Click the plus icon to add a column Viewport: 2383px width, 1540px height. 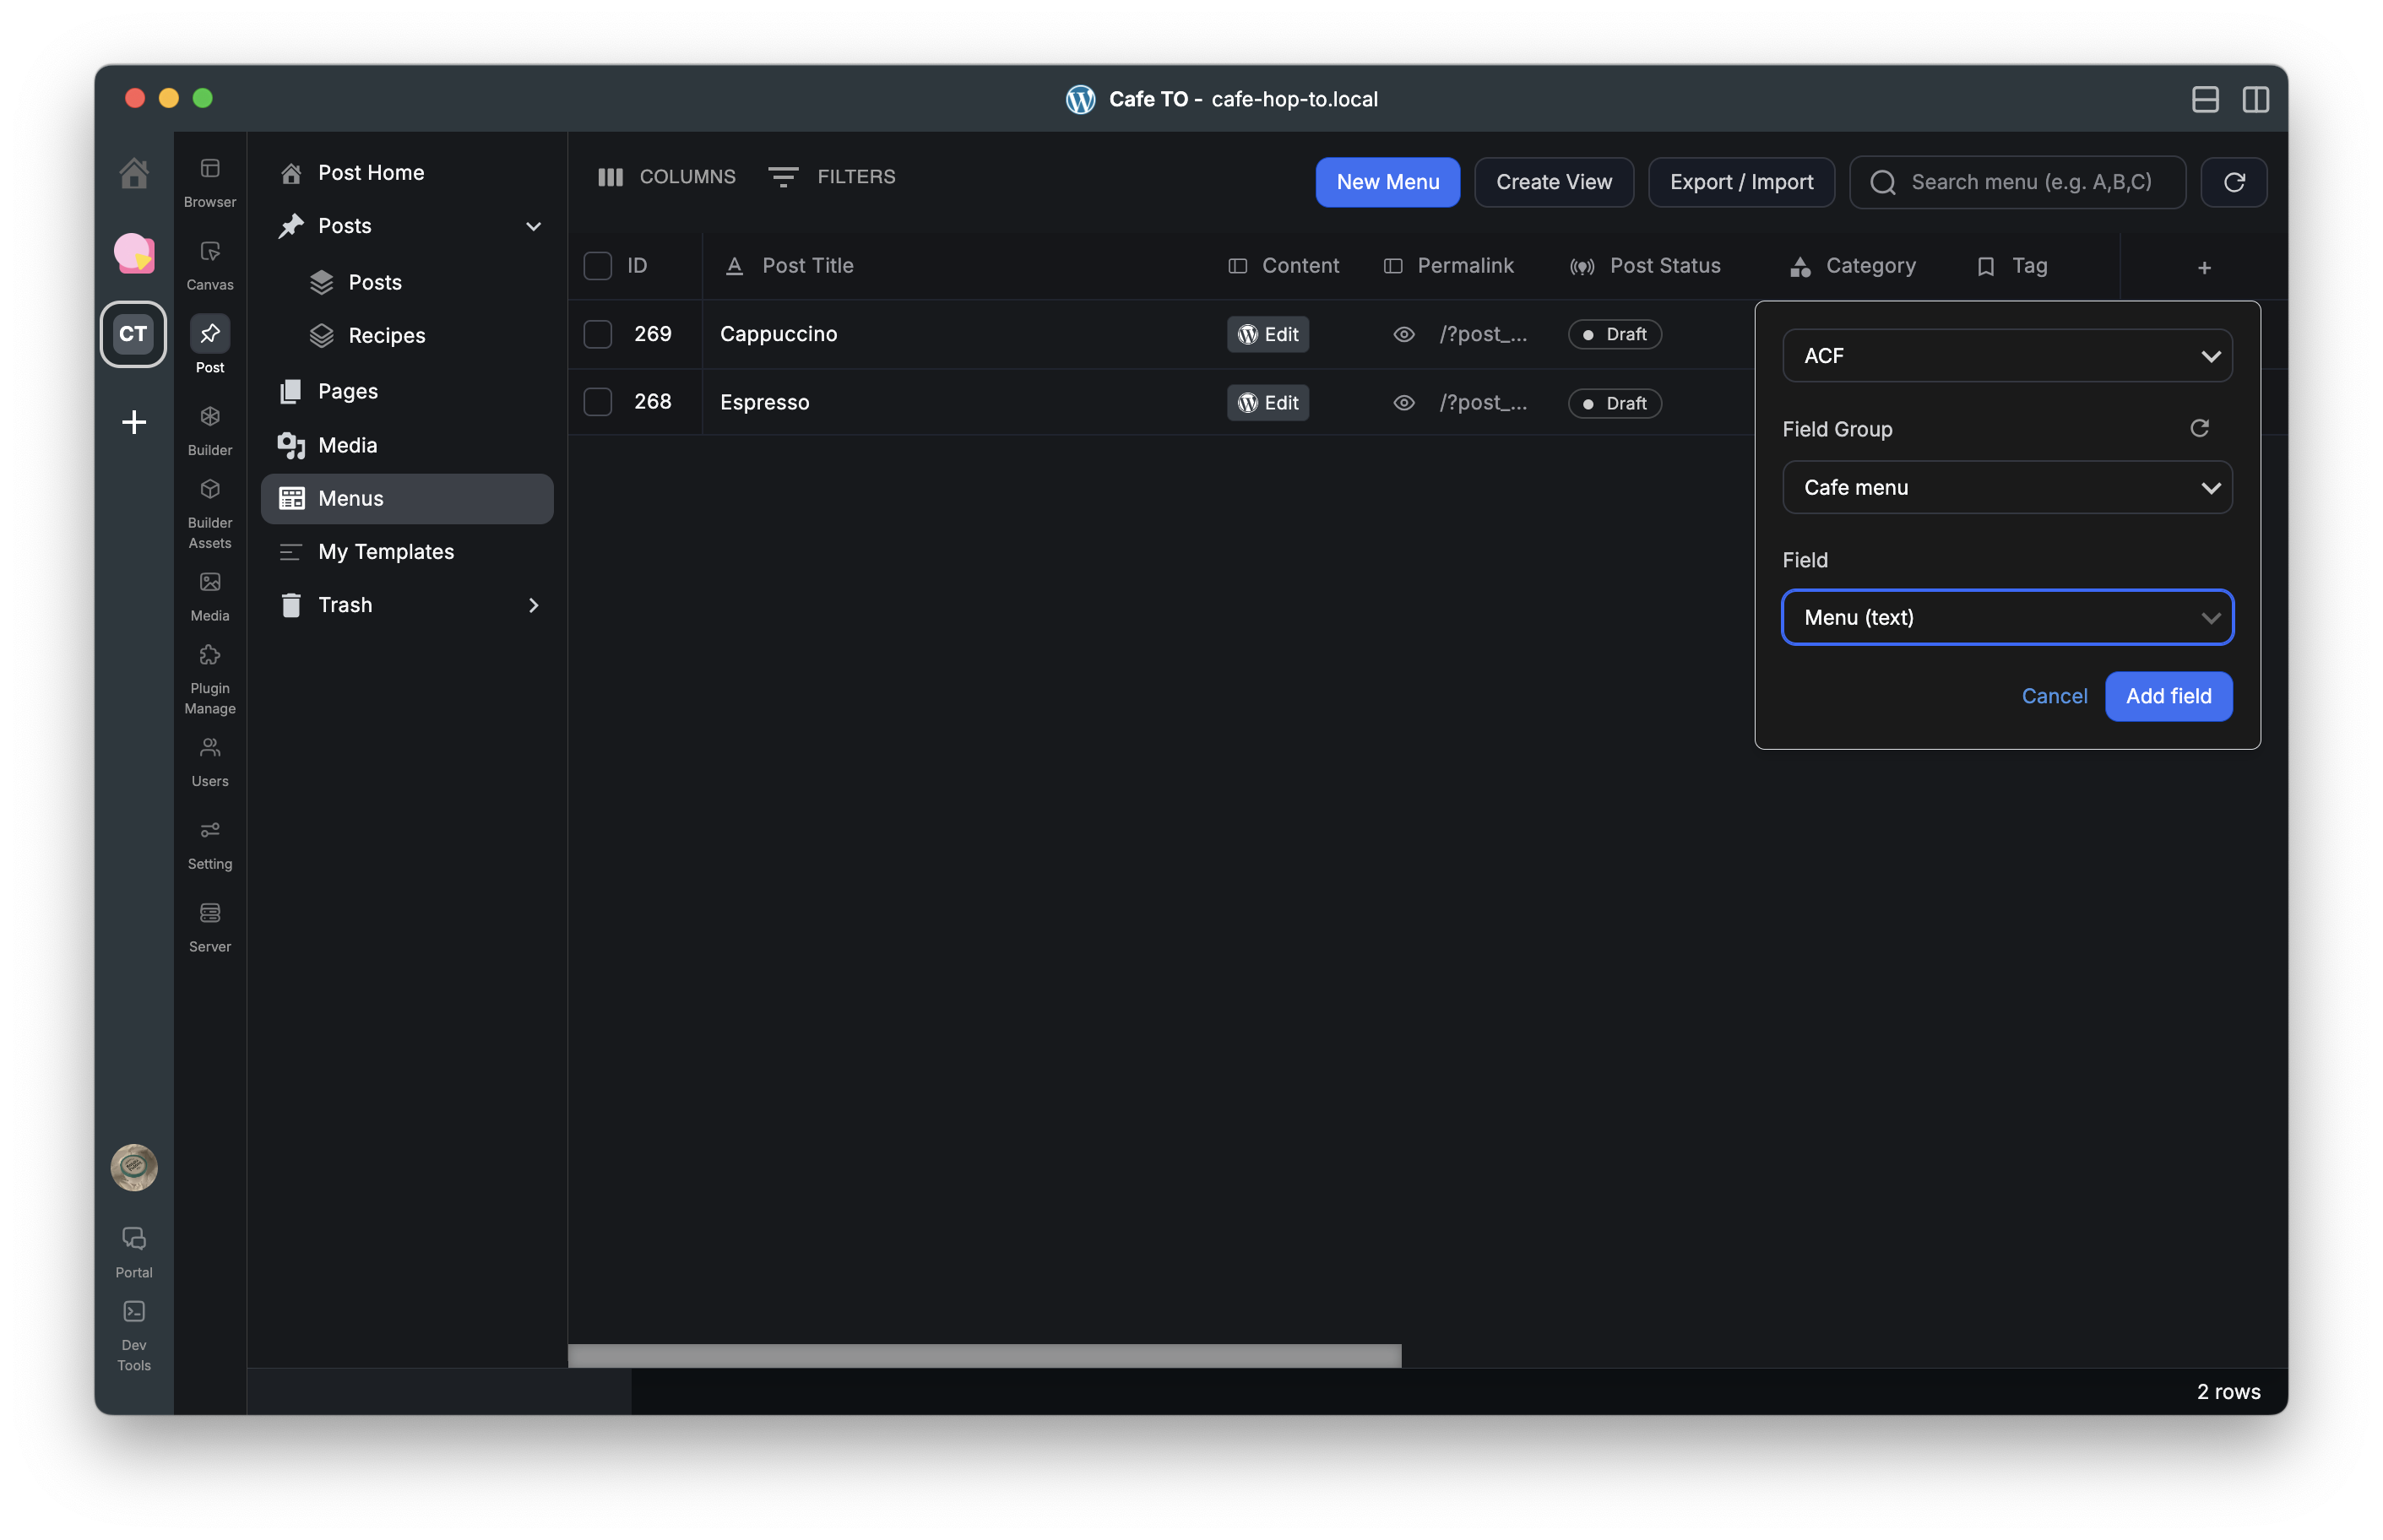coord(2203,268)
